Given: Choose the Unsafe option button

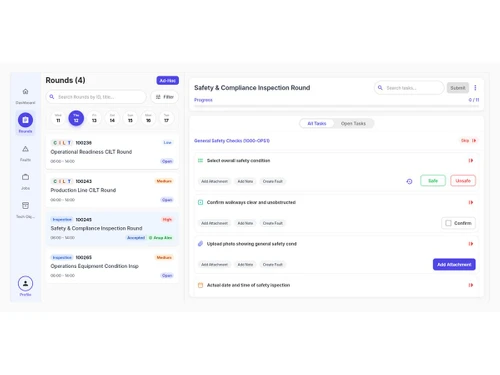Looking at the screenshot, I should pos(463,181).
